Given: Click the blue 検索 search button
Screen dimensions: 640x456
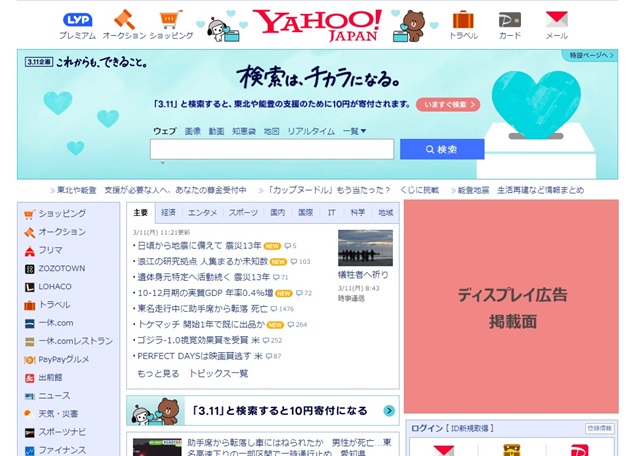Looking at the screenshot, I should tap(442, 149).
